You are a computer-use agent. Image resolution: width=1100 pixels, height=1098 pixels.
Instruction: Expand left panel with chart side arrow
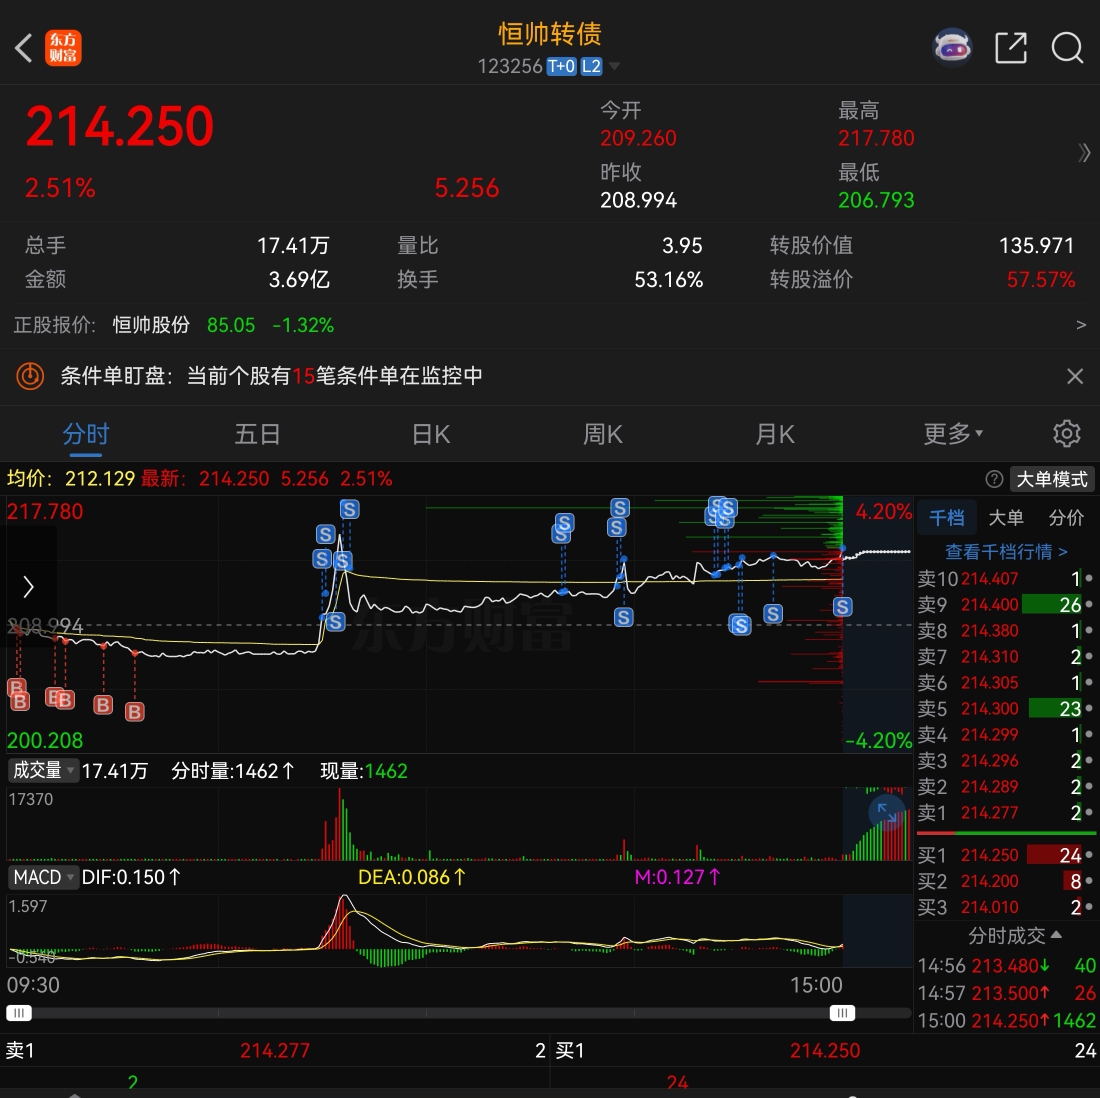click(x=29, y=587)
